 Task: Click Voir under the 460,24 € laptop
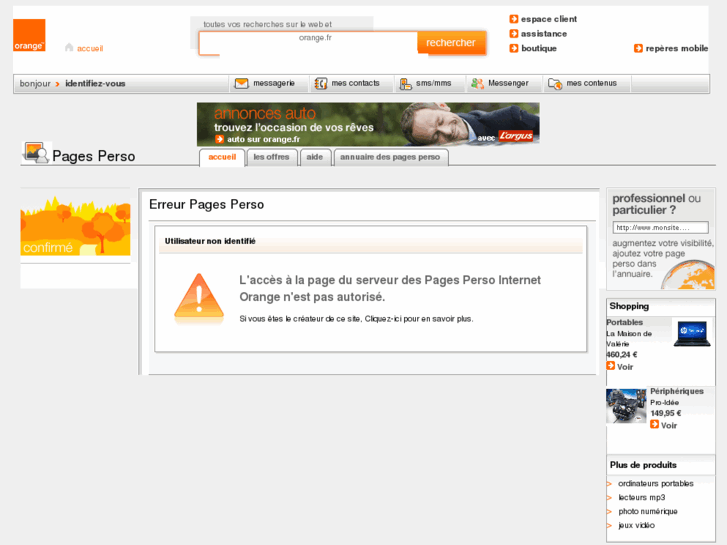pyautogui.click(x=625, y=367)
